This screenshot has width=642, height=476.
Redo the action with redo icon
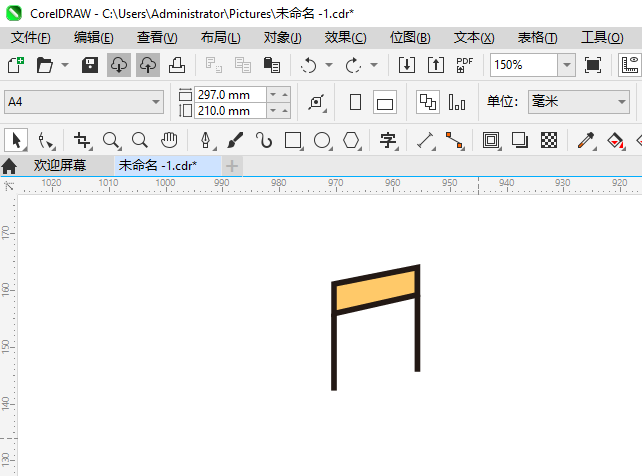353,65
